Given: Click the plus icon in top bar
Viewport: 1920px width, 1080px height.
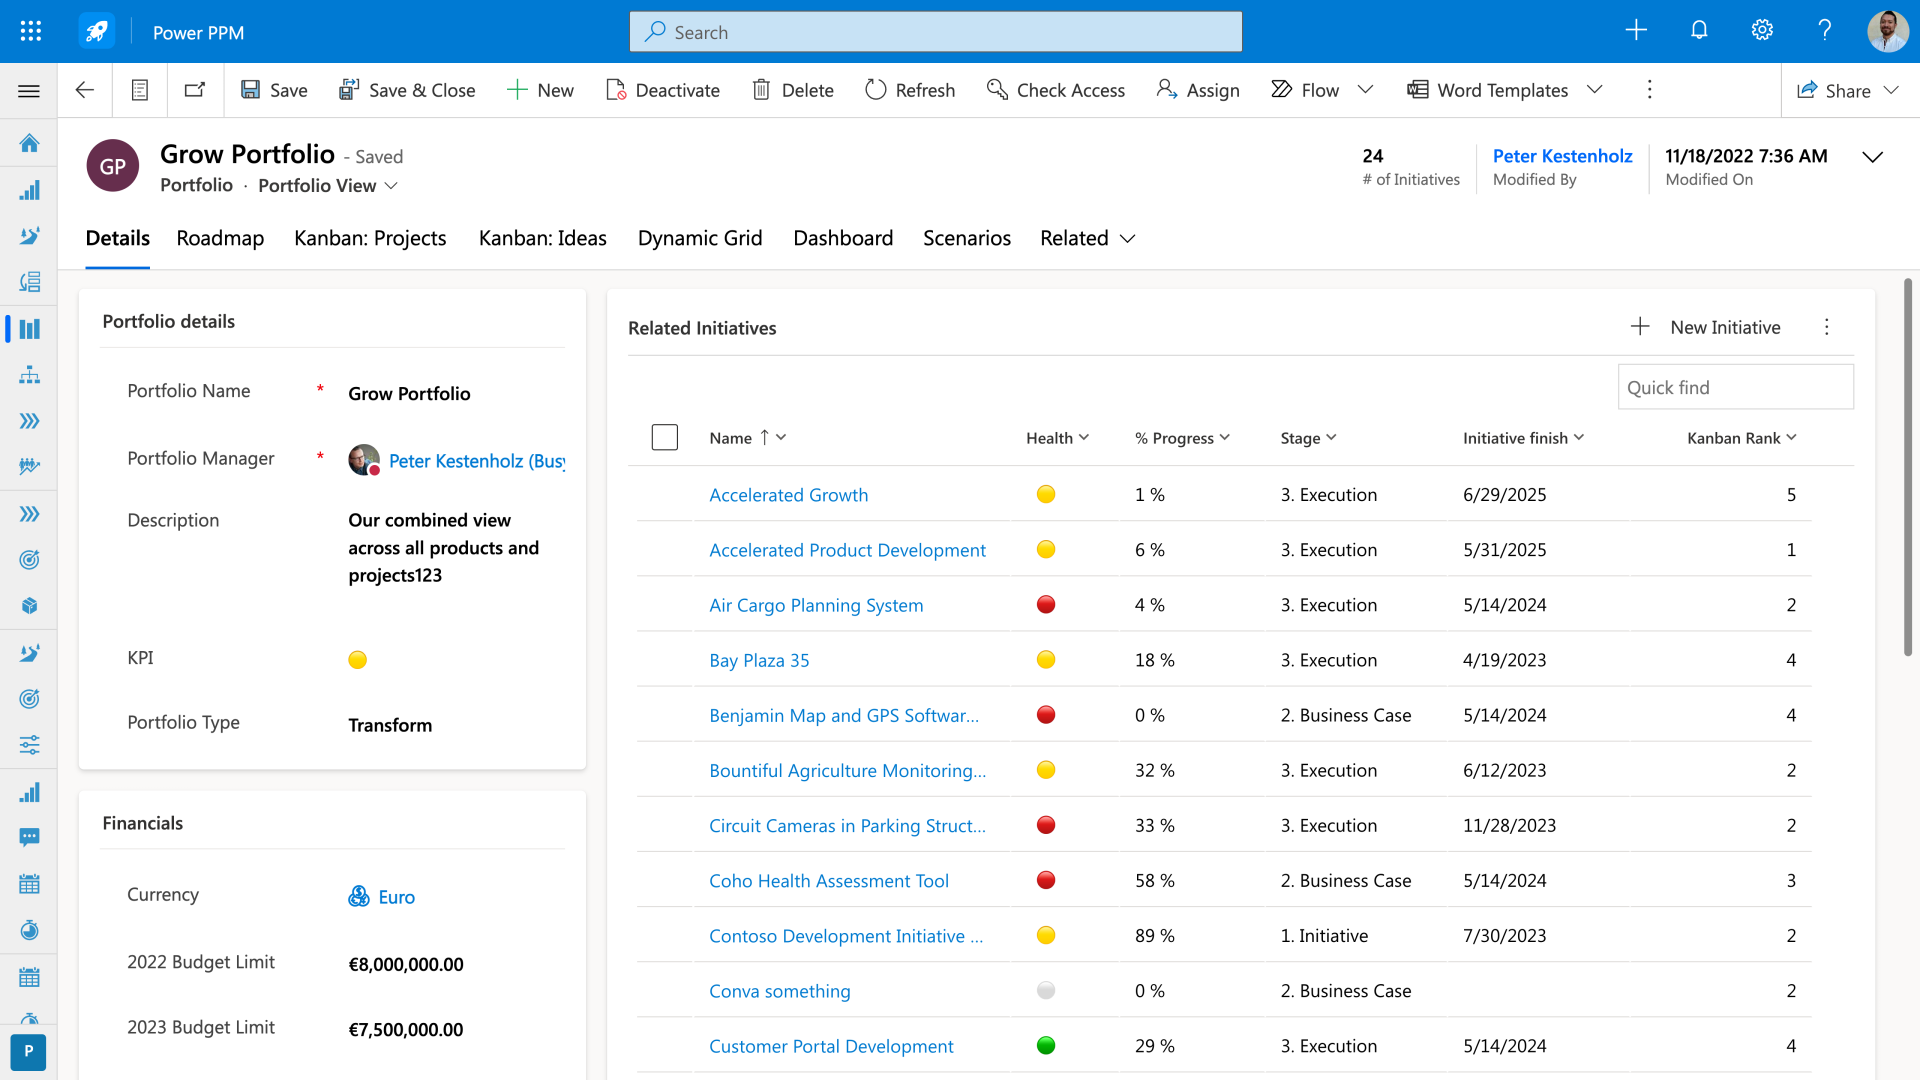Looking at the screenshot, I should 1636,30.
